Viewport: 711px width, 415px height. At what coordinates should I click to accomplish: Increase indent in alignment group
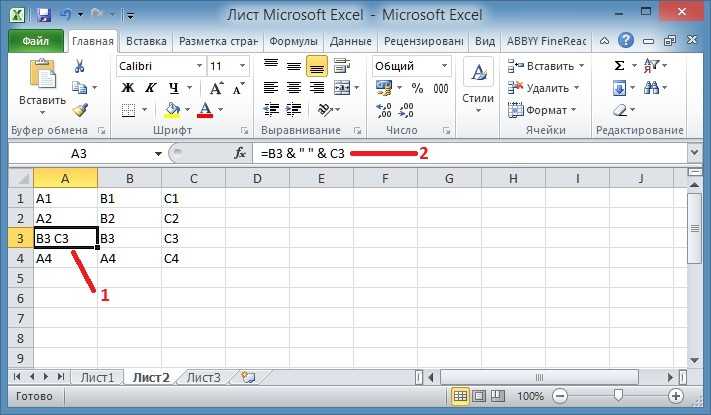(294, 109)
